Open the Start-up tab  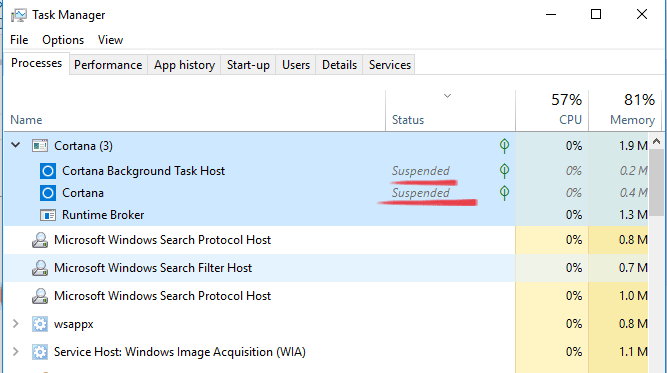tap(248, 65)
